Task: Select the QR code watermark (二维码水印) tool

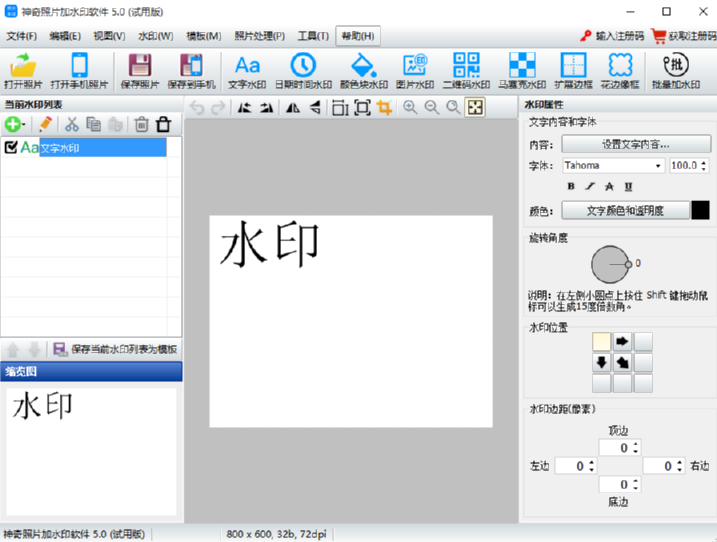Action: [x=466, y=70]
